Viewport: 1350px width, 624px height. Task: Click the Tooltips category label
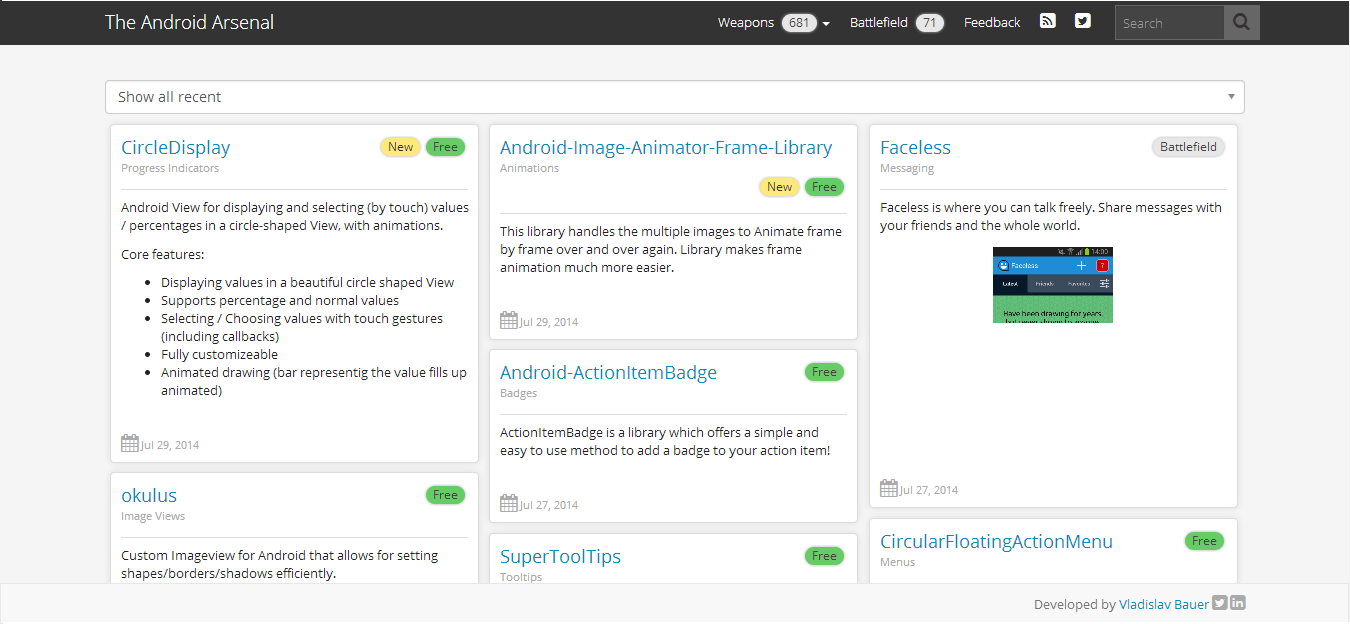click(x=521, y=577)
